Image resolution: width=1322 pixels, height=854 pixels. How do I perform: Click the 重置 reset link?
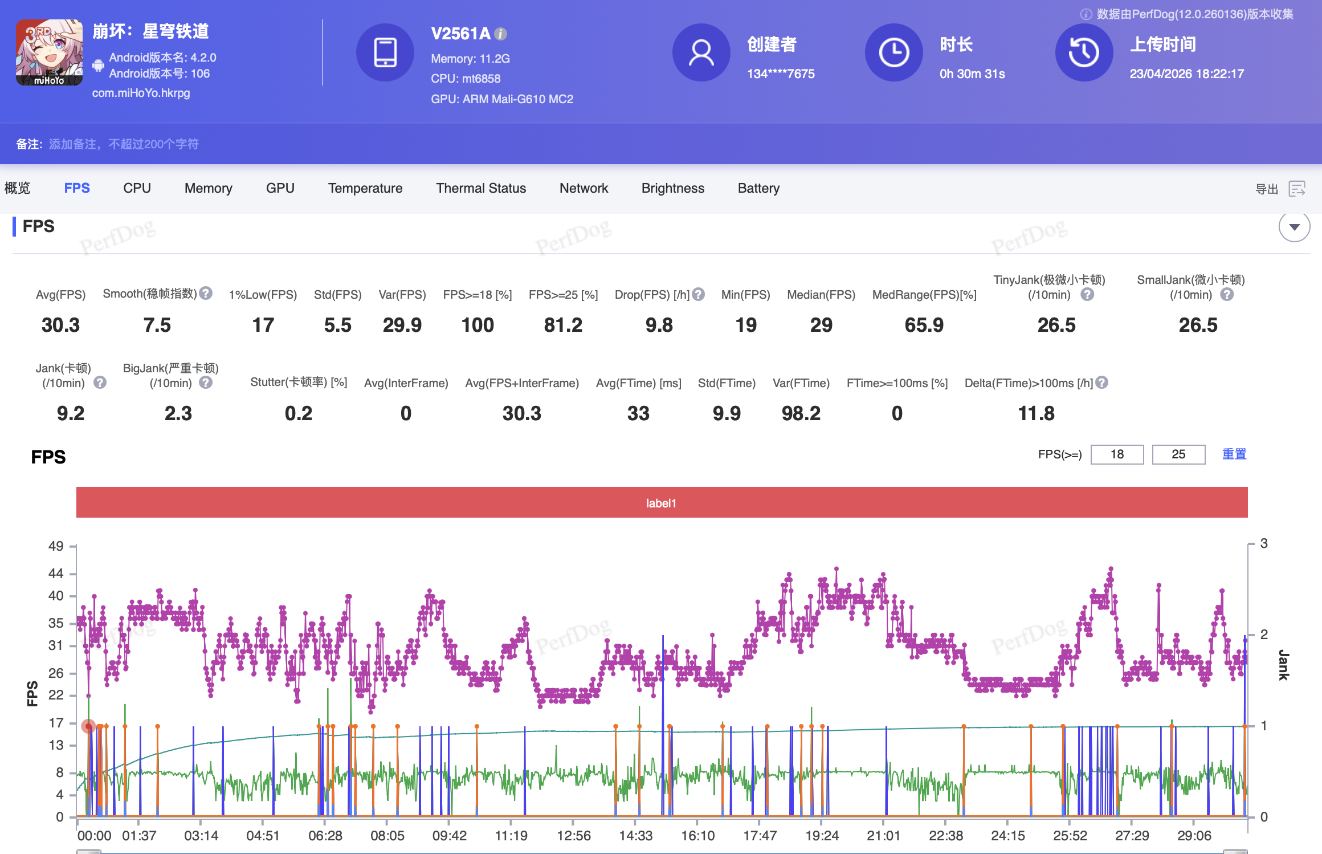[1234, 454]
